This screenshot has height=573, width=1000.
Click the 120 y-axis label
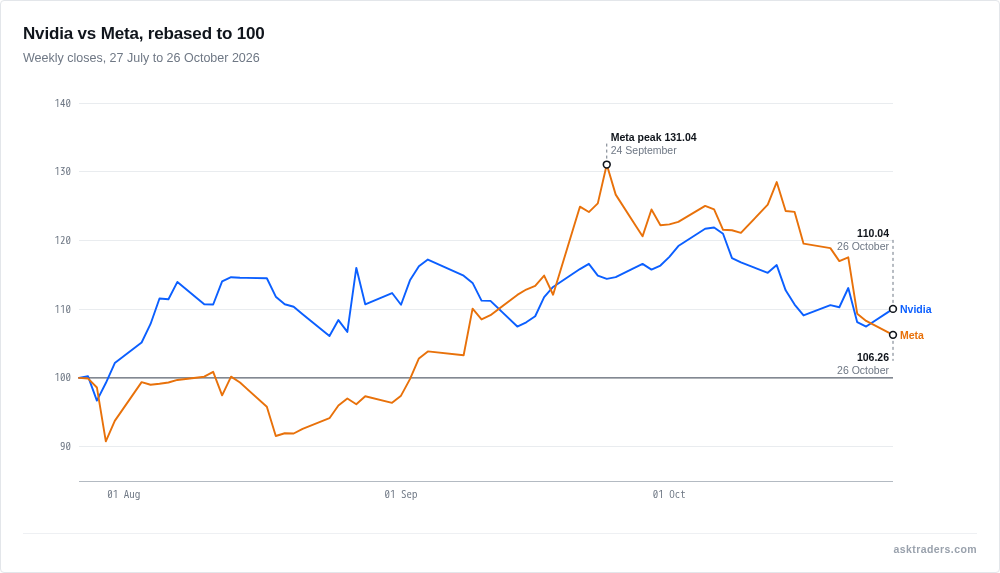[x=62, y=241]
